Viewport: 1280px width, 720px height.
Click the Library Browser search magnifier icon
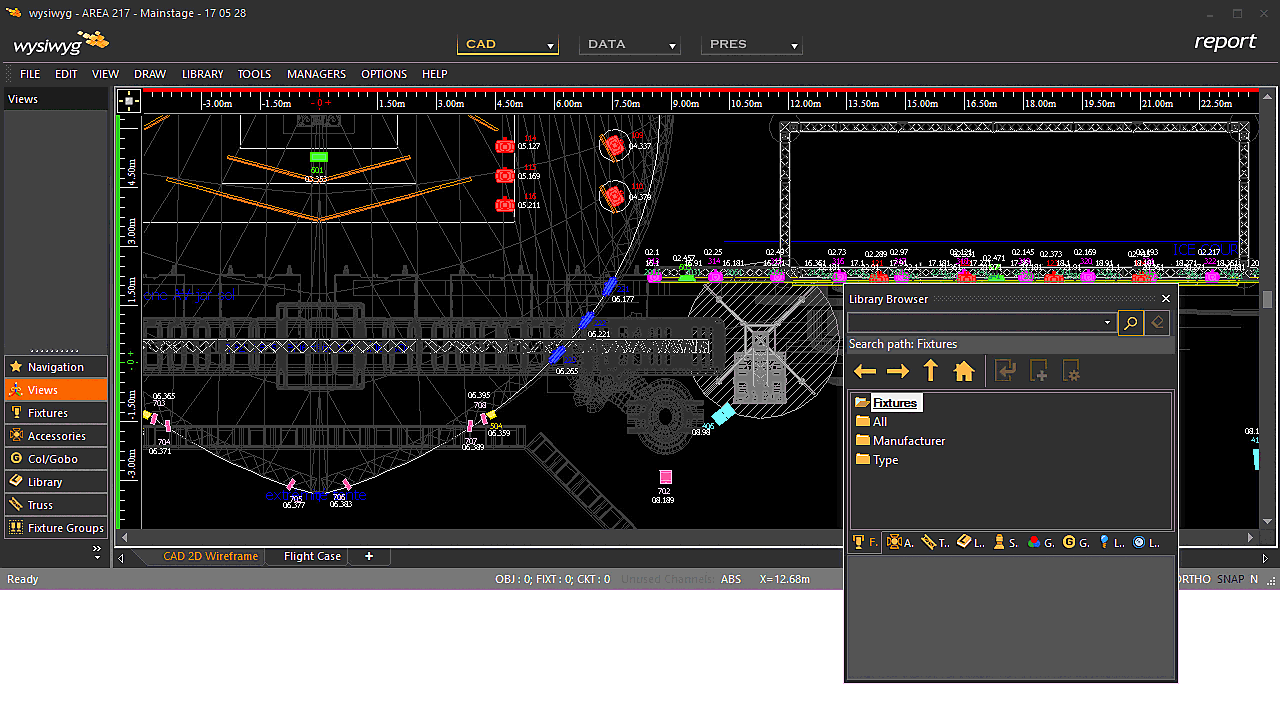pyautogui.click(x=1130, y=323)
